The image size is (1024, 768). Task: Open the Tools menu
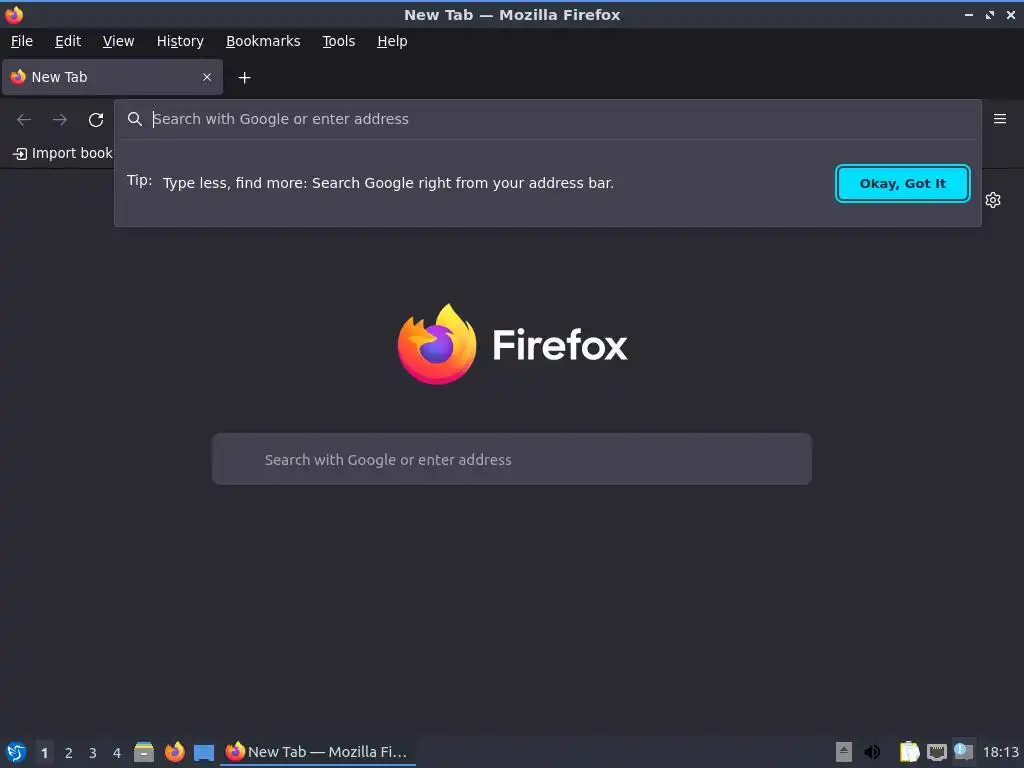[x=338, y=41]
